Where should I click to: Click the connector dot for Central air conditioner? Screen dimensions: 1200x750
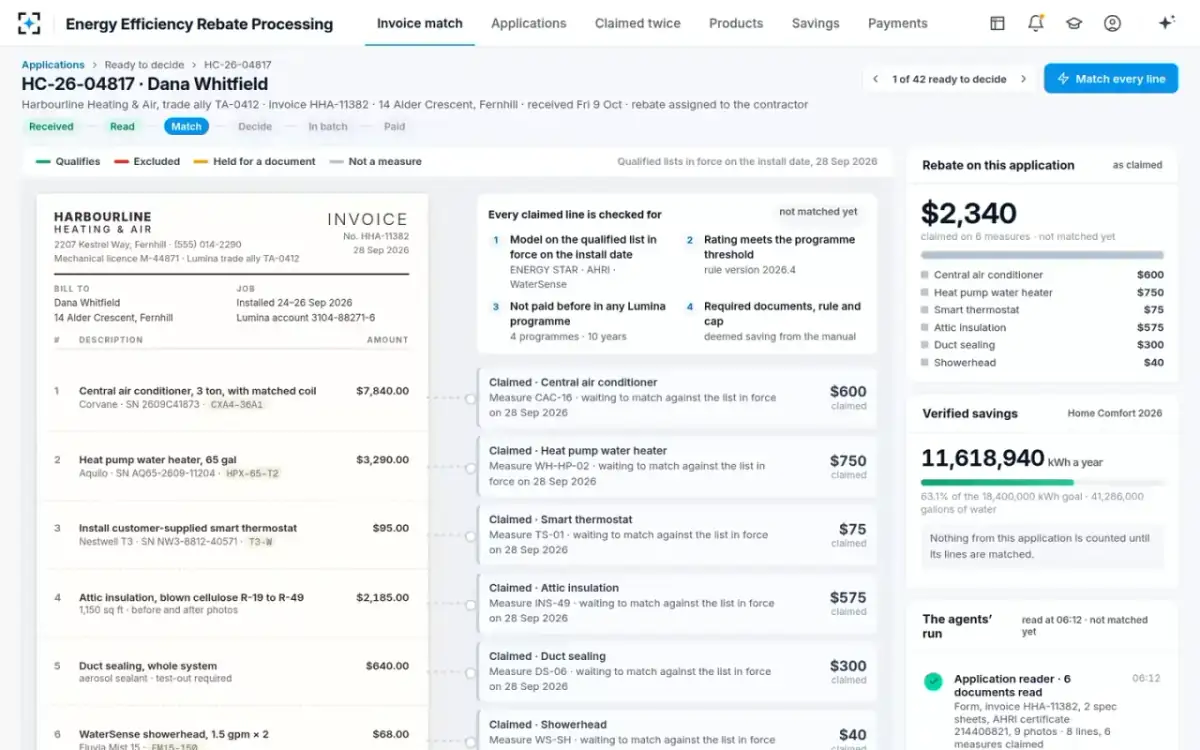click(470, 398)
